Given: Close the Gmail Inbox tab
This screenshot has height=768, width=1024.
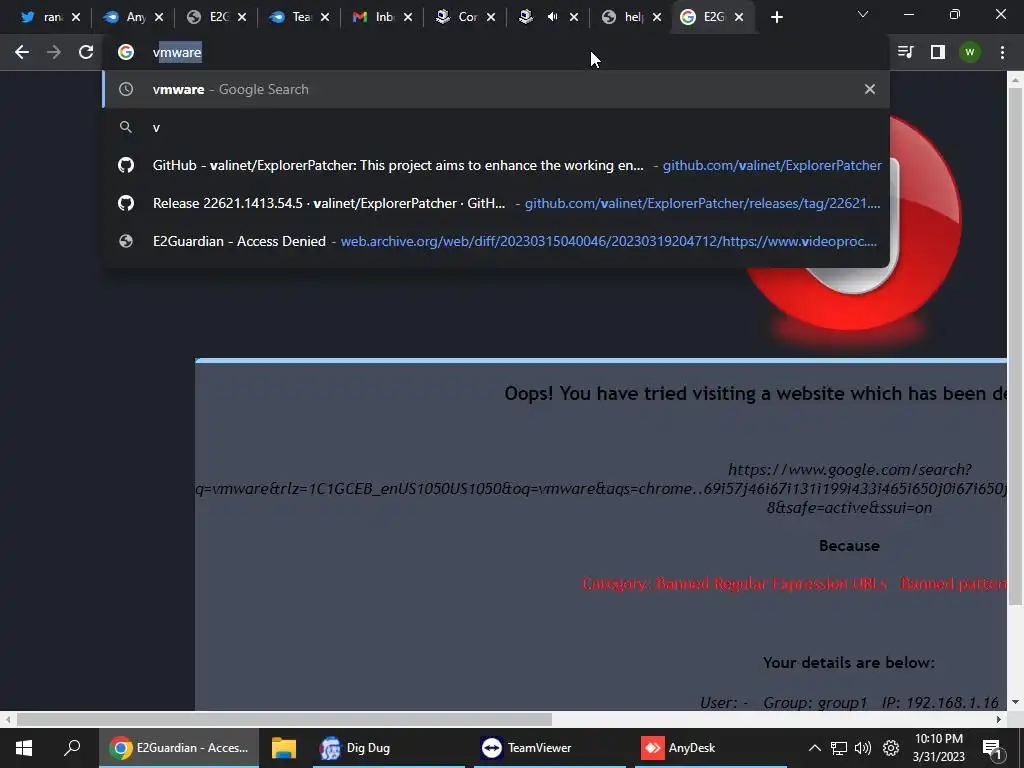Looking at the screenshot, I should (408, 18).
